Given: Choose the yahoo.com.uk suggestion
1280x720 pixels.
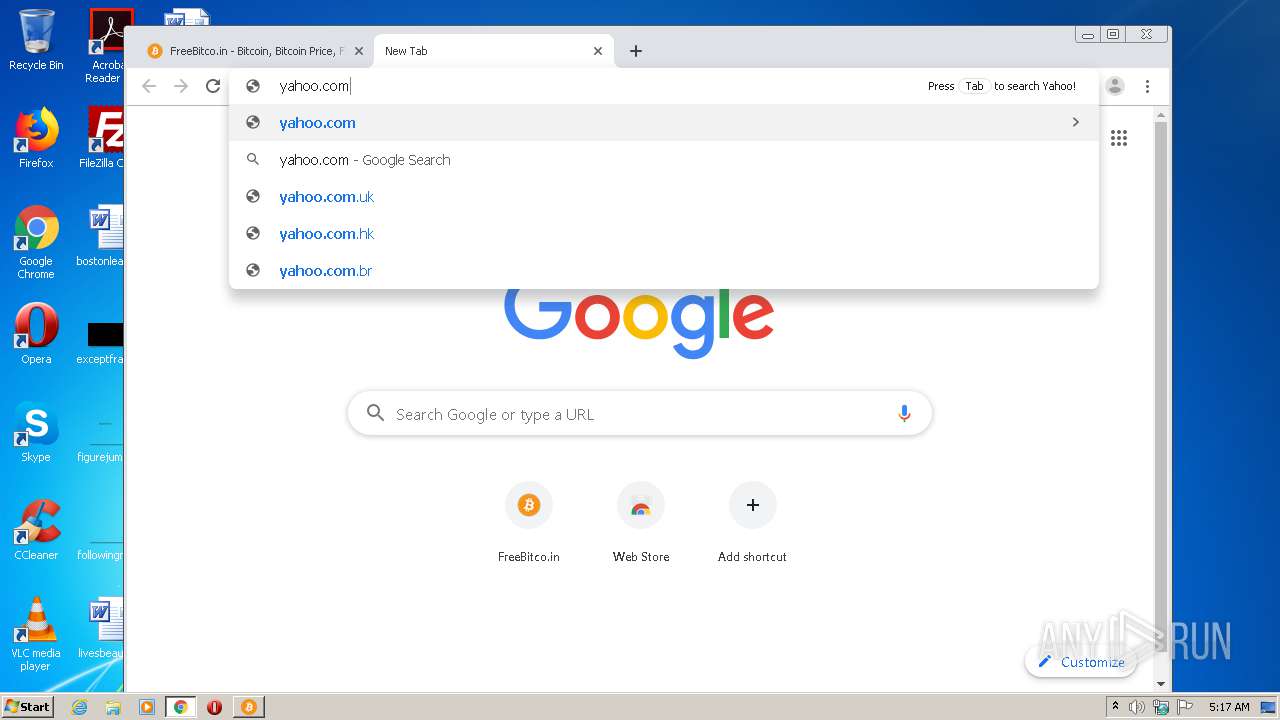Looking at the screenshot, I should [664, 197].
